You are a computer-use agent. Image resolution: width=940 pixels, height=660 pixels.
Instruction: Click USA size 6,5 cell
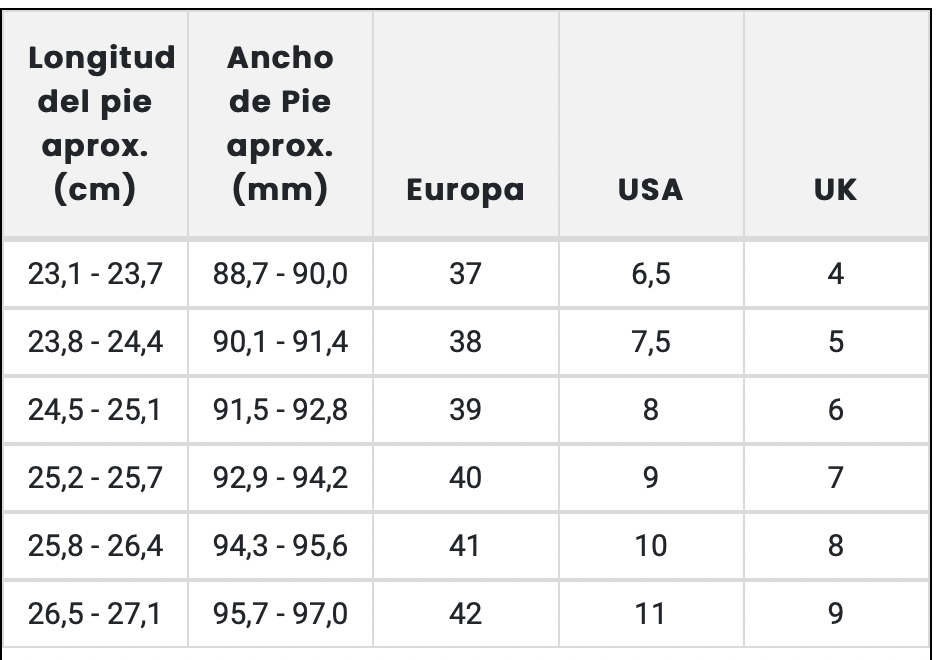650,274
